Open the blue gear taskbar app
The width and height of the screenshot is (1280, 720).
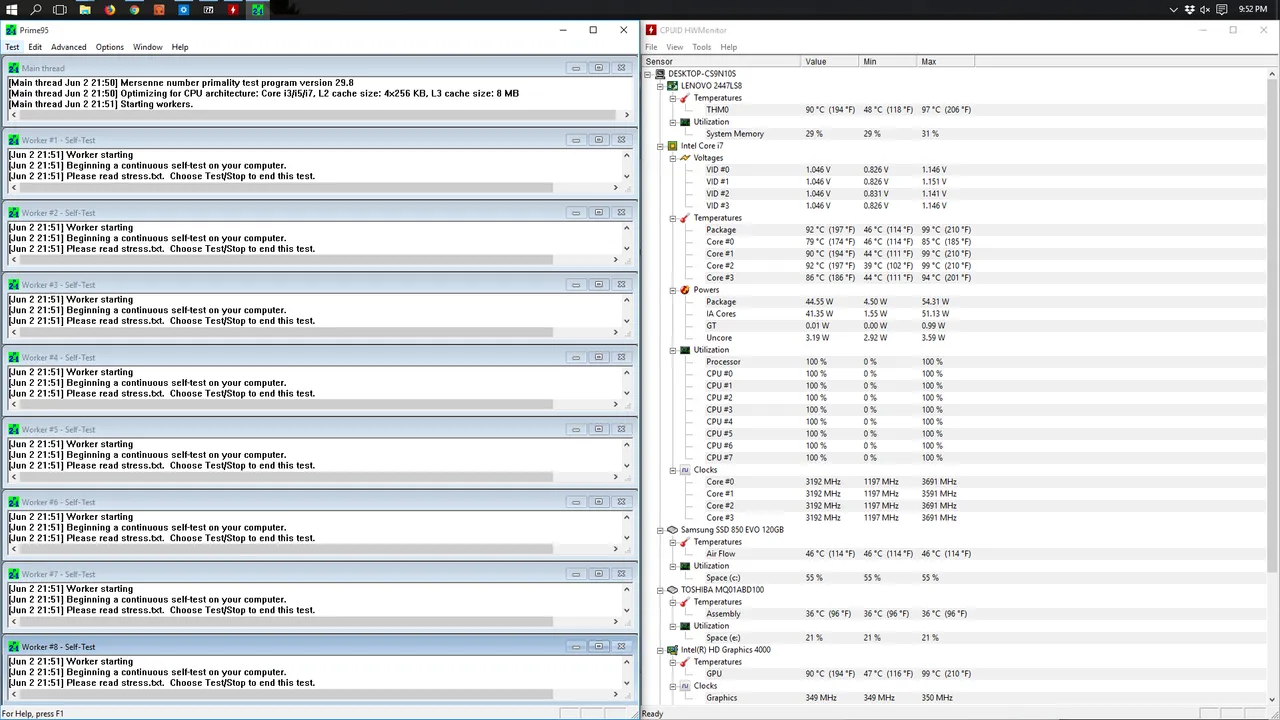click(184, 9)
